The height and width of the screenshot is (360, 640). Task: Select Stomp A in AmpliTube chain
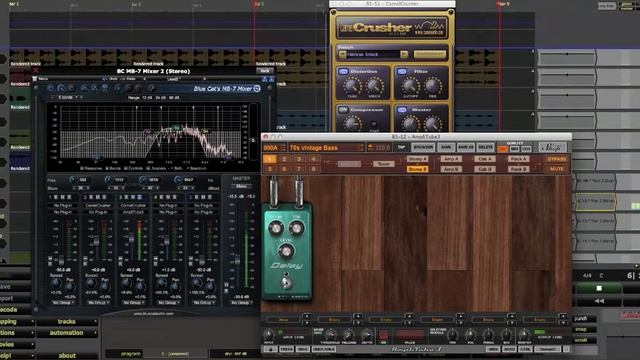coord(417,159)
